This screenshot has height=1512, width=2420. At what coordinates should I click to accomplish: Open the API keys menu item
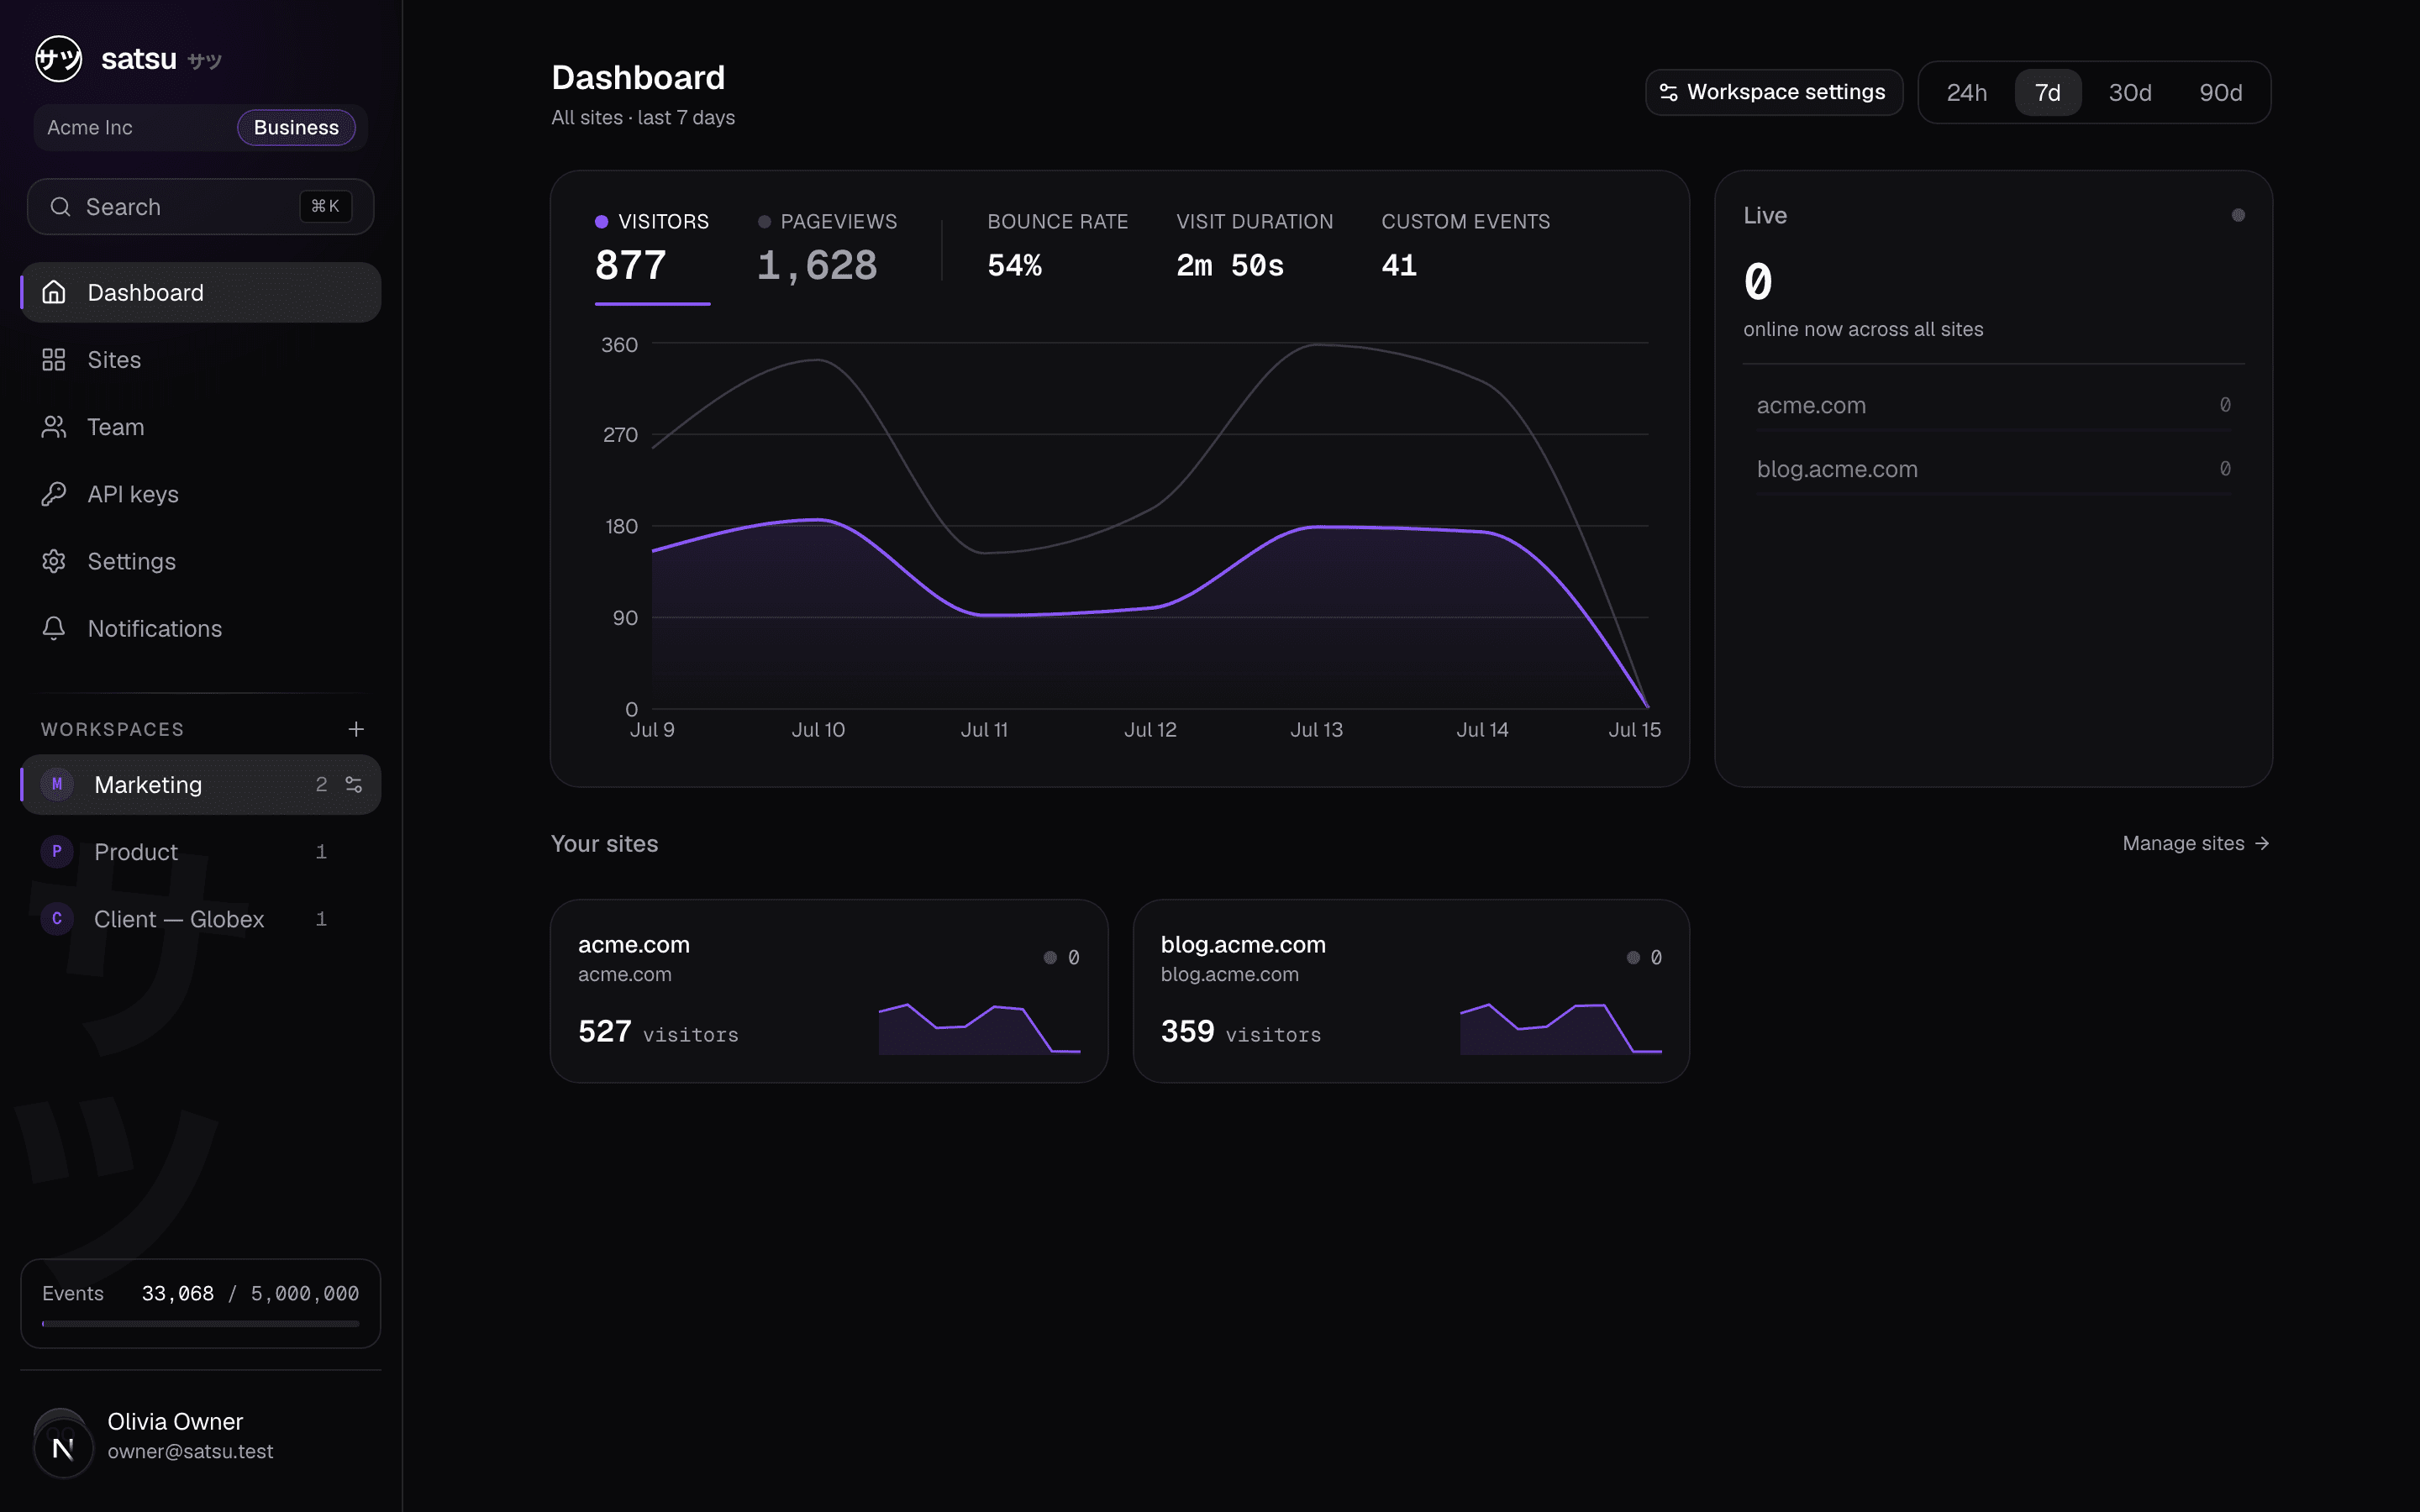(201, 494)
